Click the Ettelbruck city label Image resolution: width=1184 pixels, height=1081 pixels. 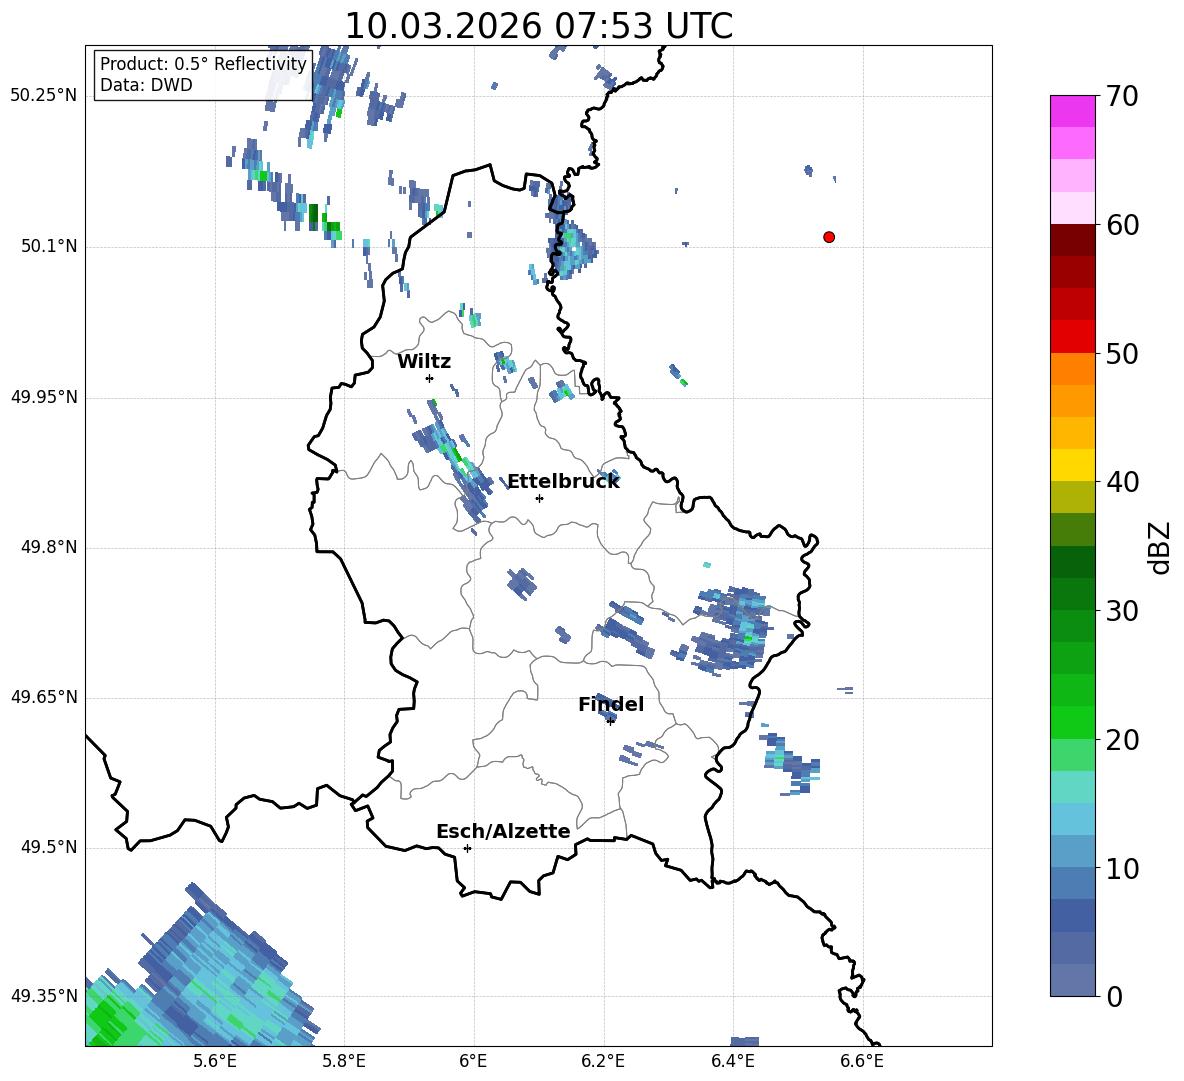tap(563, 482)
